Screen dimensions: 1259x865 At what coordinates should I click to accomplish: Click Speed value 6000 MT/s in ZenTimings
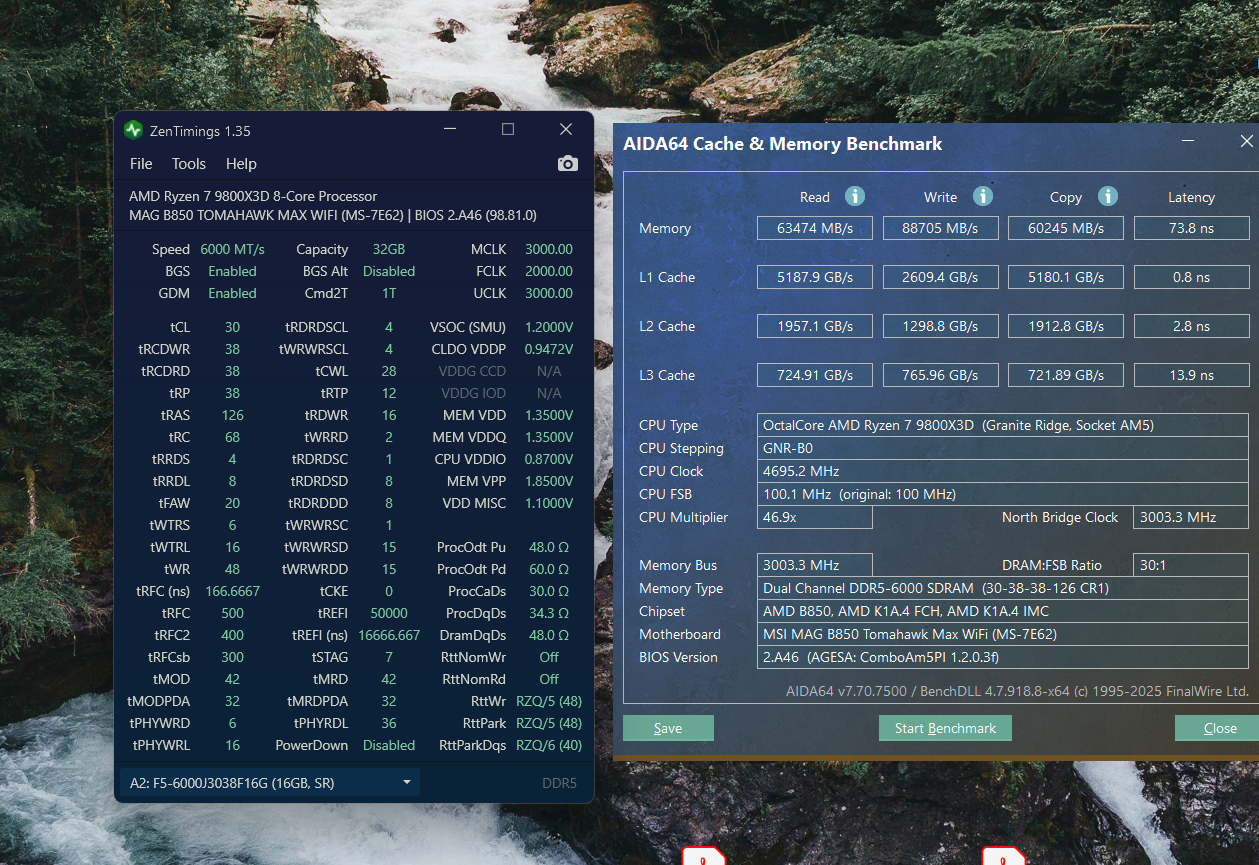pos(232,249)
